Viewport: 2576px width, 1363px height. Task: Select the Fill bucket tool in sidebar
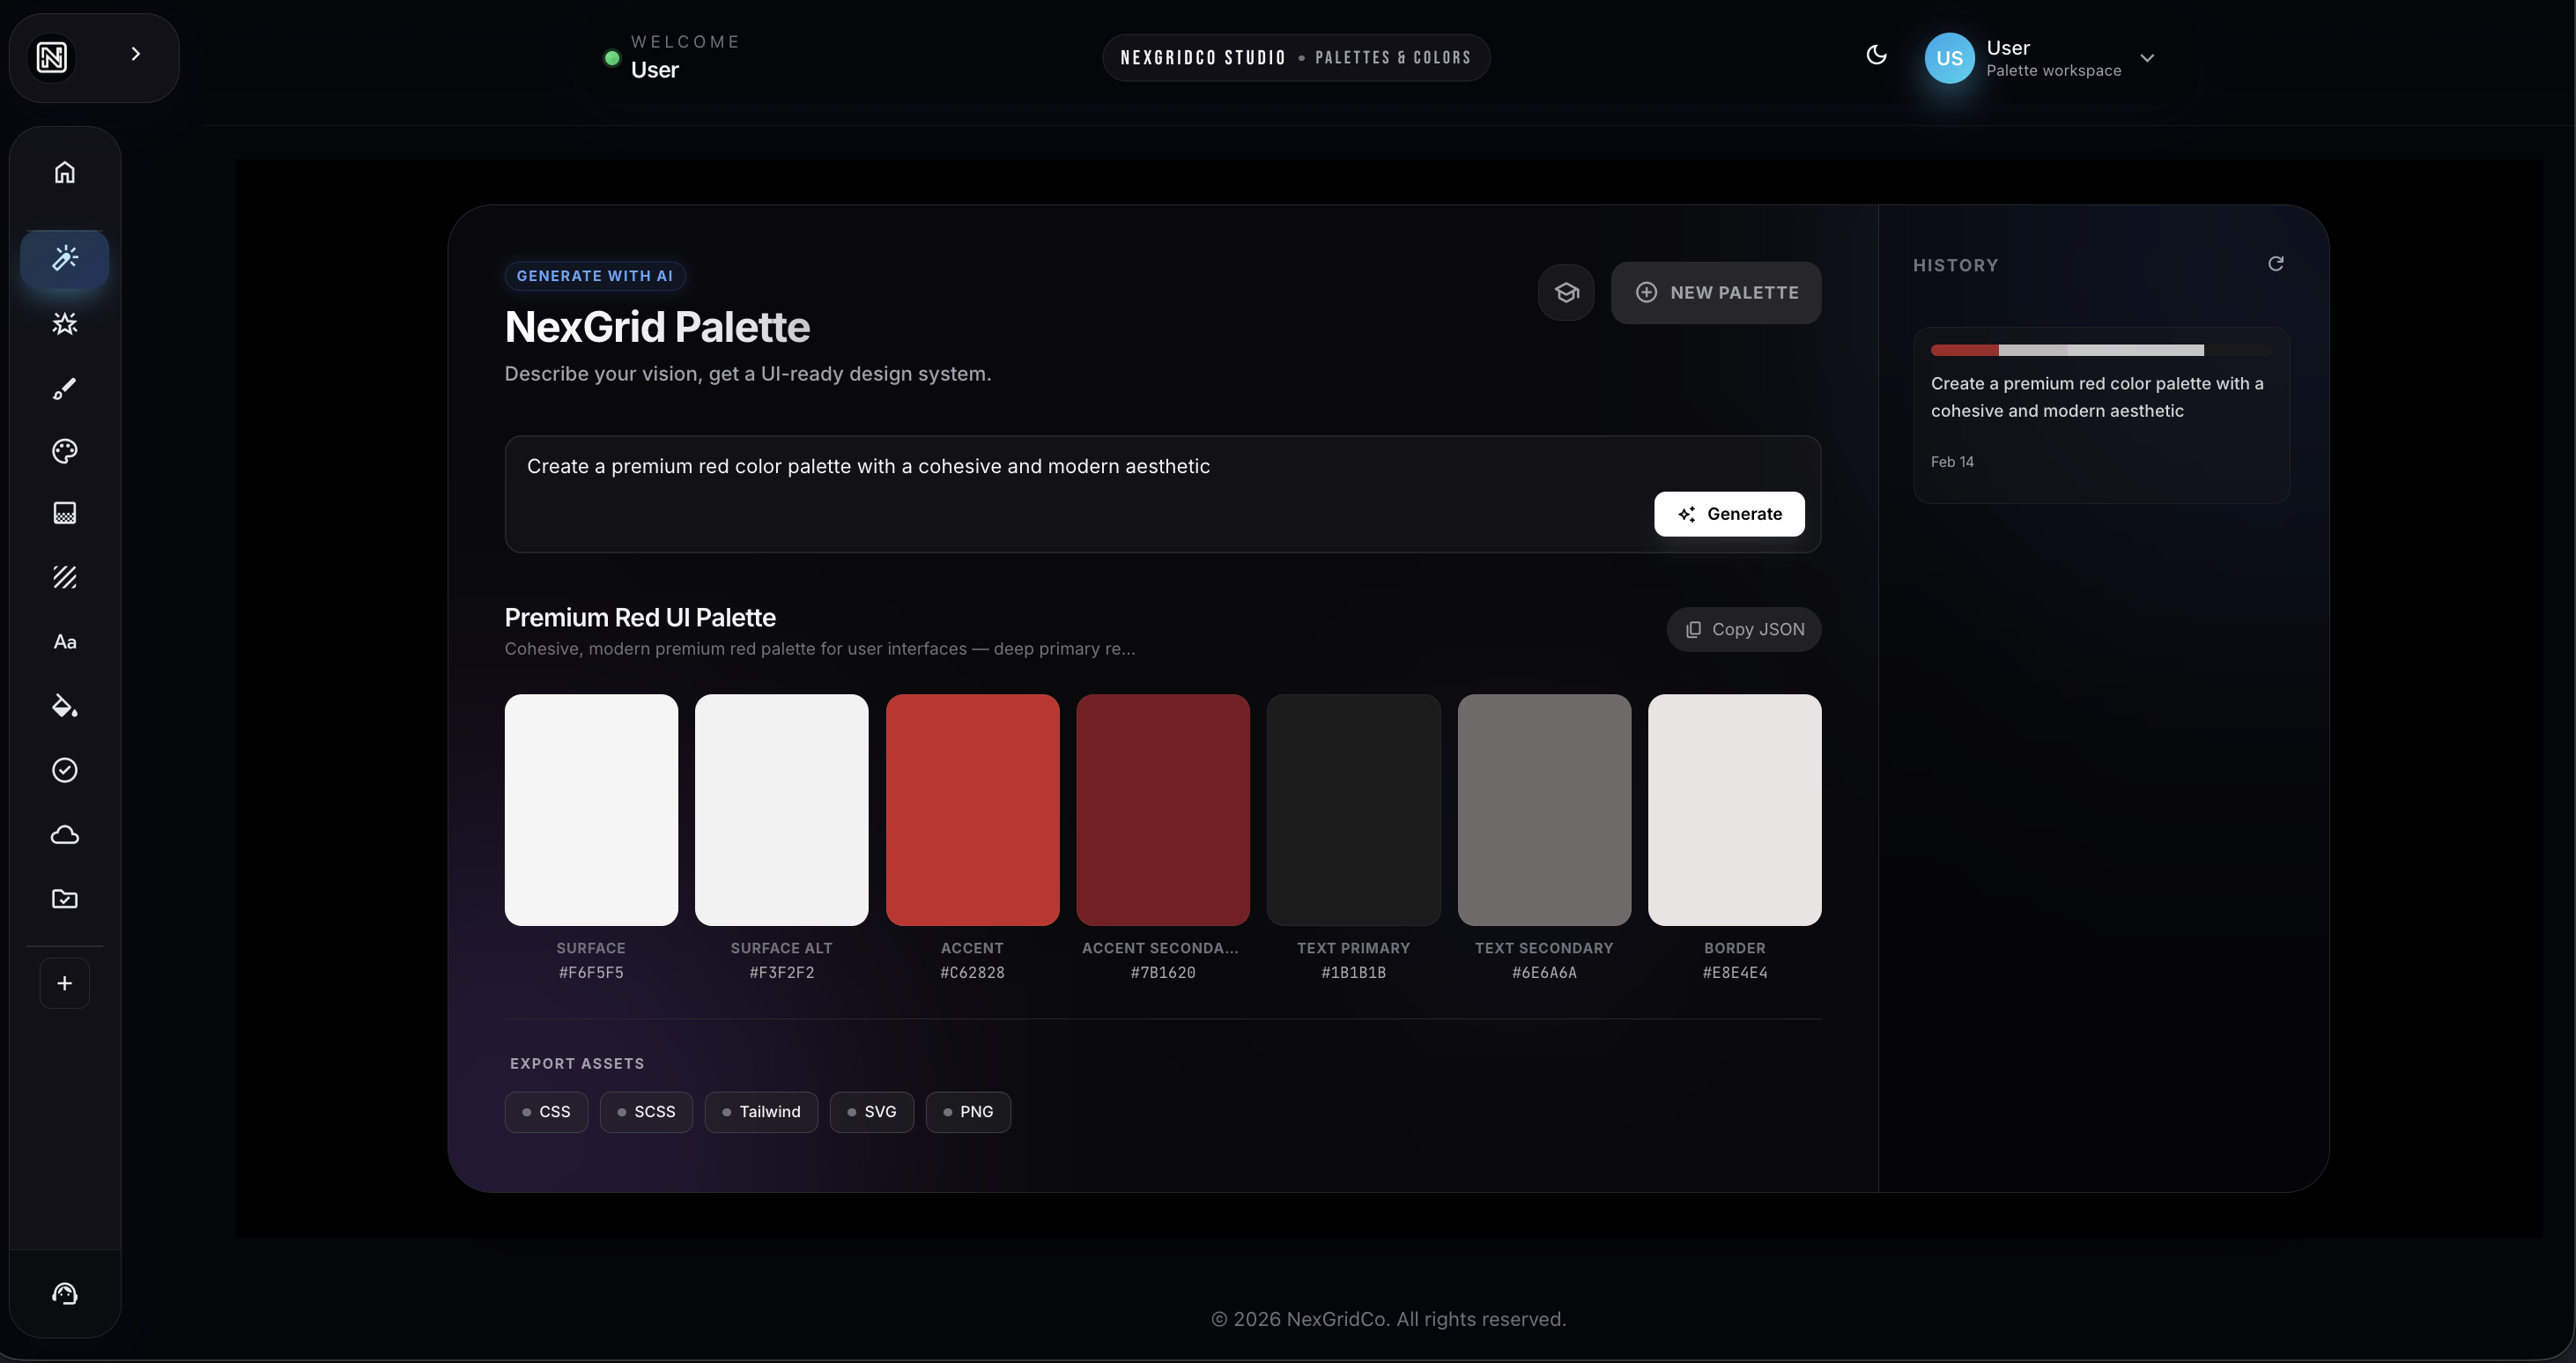64,706
